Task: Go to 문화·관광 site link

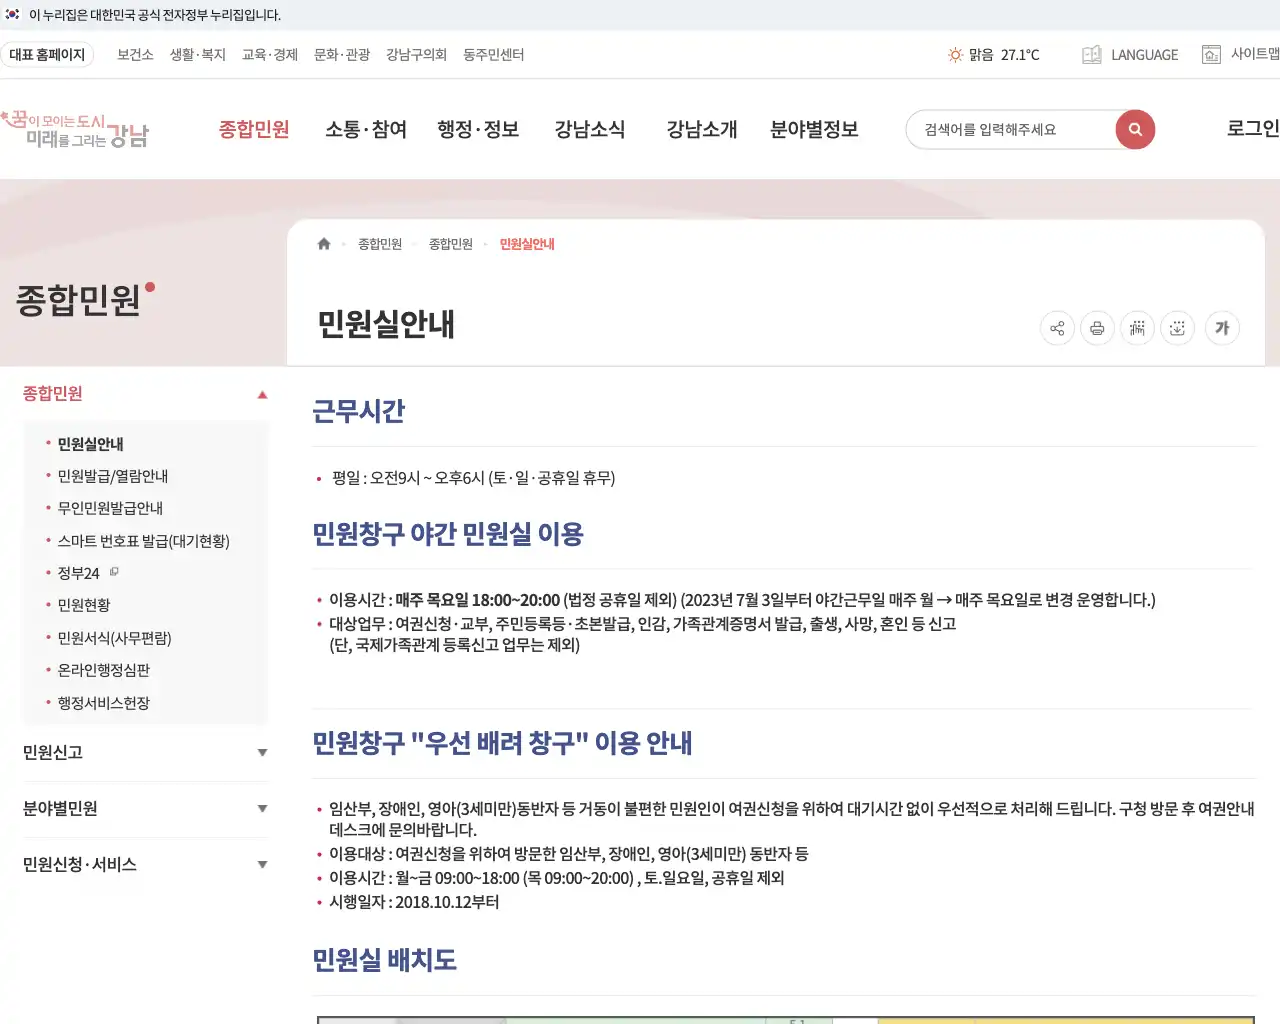Action: coord(342,55)
